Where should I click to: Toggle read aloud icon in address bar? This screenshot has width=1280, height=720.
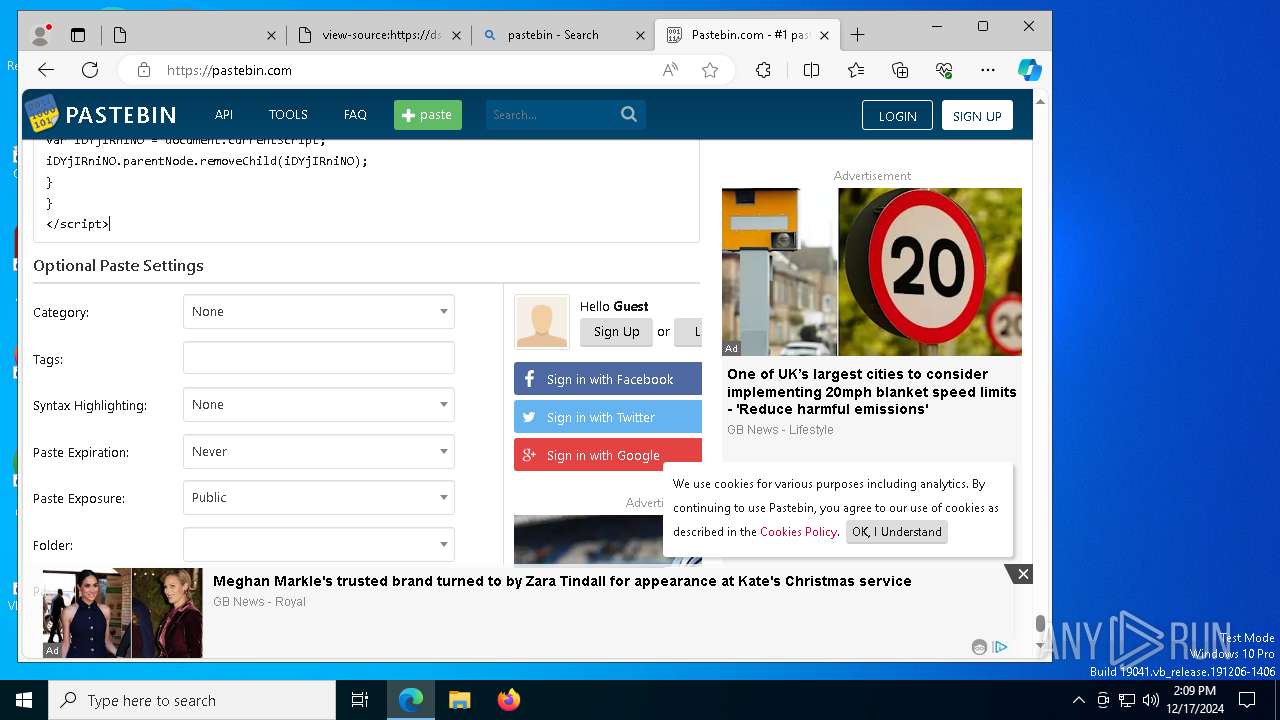coord(670,70)
